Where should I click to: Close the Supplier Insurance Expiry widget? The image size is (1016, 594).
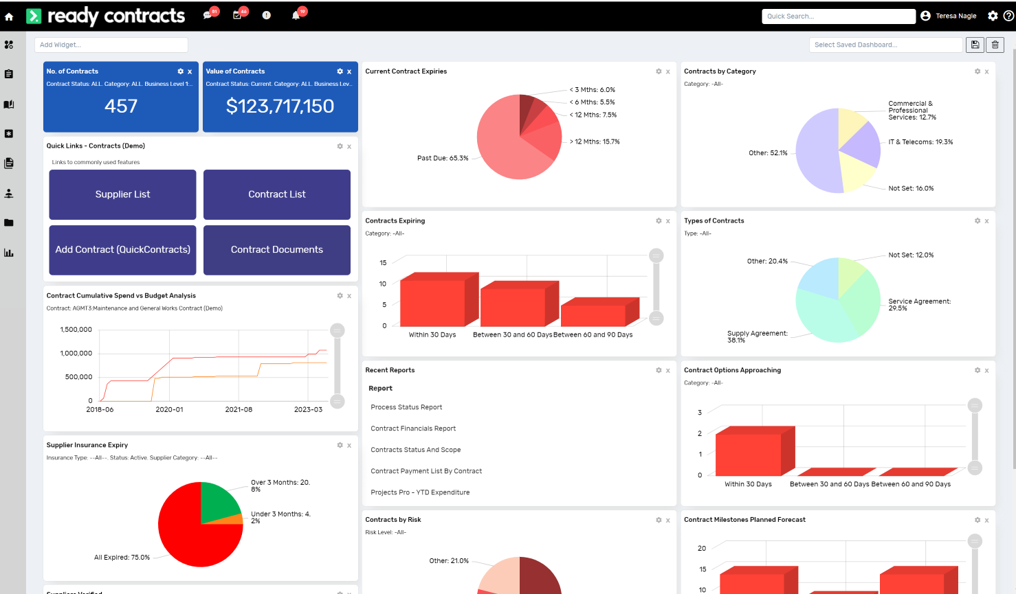click(x=349, y=446)
